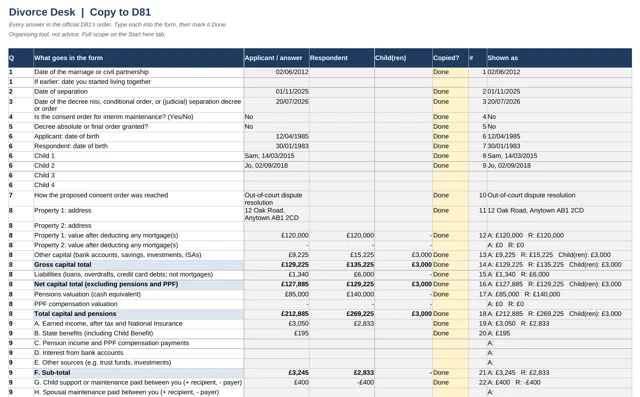Image resolution: width=640 pixels, height=397 pixels.
Task: Select Property 1 address answer '12 Oak Road'
Action: click(x=276, y=214)
